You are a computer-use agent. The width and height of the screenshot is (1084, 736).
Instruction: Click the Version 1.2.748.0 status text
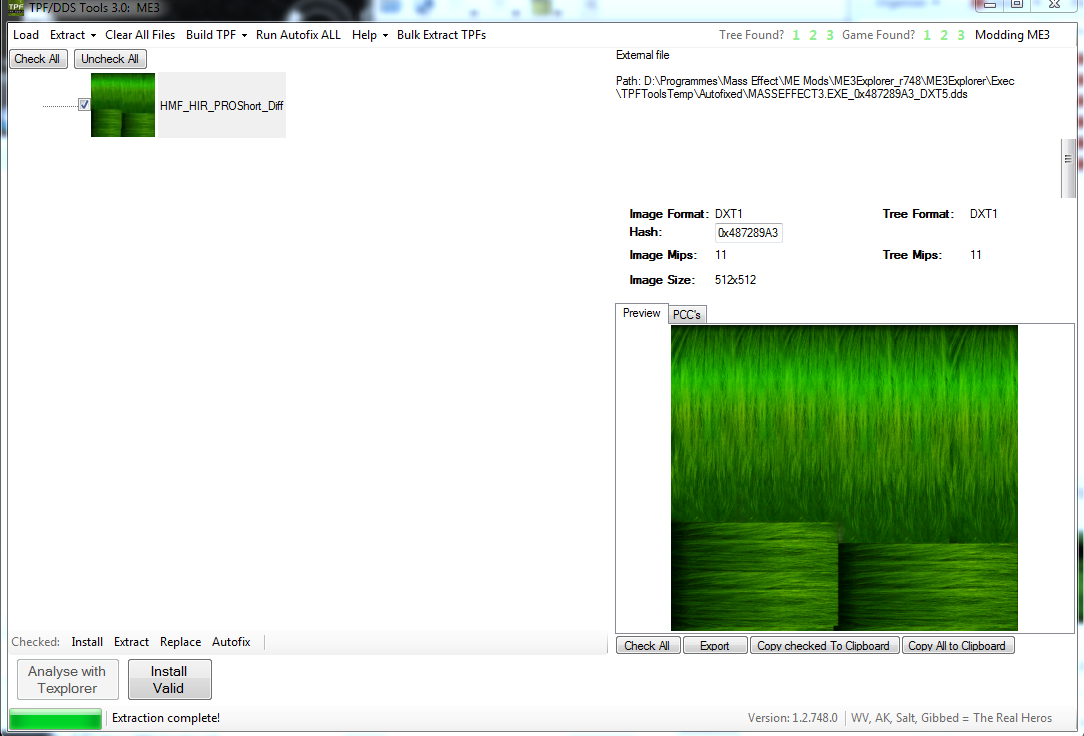(x=792, y=718)
